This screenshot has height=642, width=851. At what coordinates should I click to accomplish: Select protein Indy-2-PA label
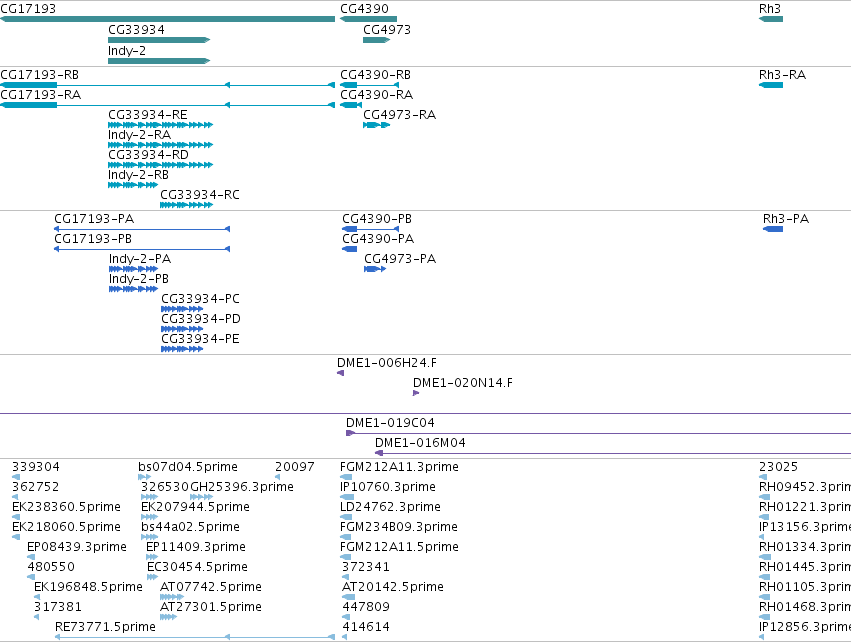coord(140,259)
